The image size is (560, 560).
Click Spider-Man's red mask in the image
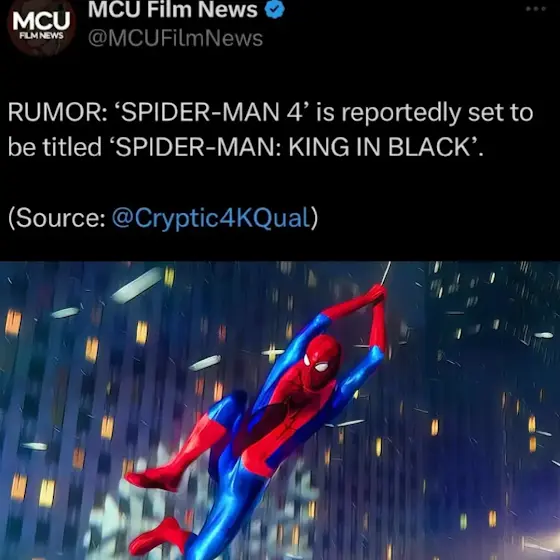point(321,361)
